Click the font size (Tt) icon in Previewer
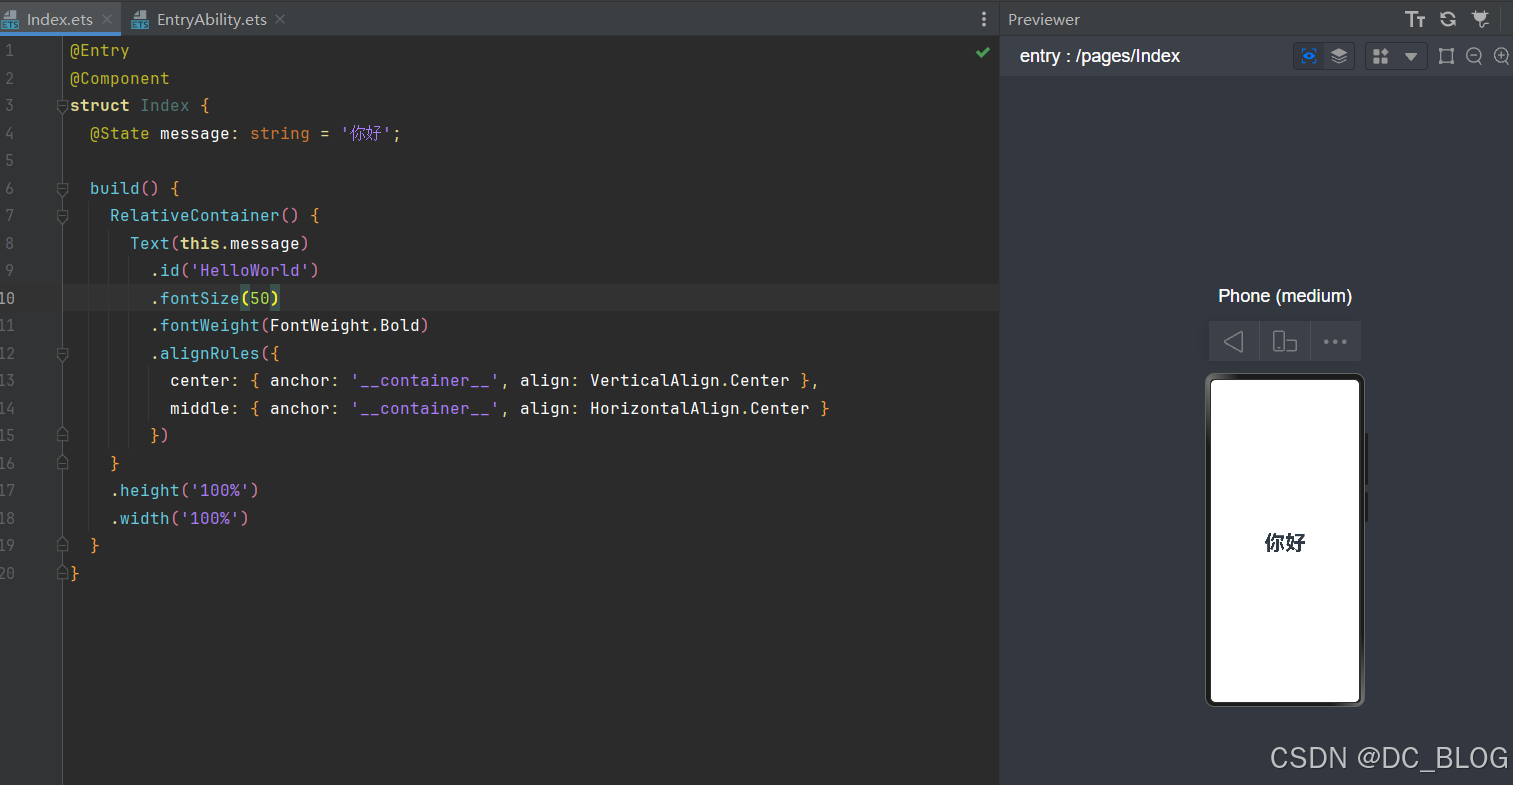This screenshot has height=785, width=1513. (x=1415, y=19)
